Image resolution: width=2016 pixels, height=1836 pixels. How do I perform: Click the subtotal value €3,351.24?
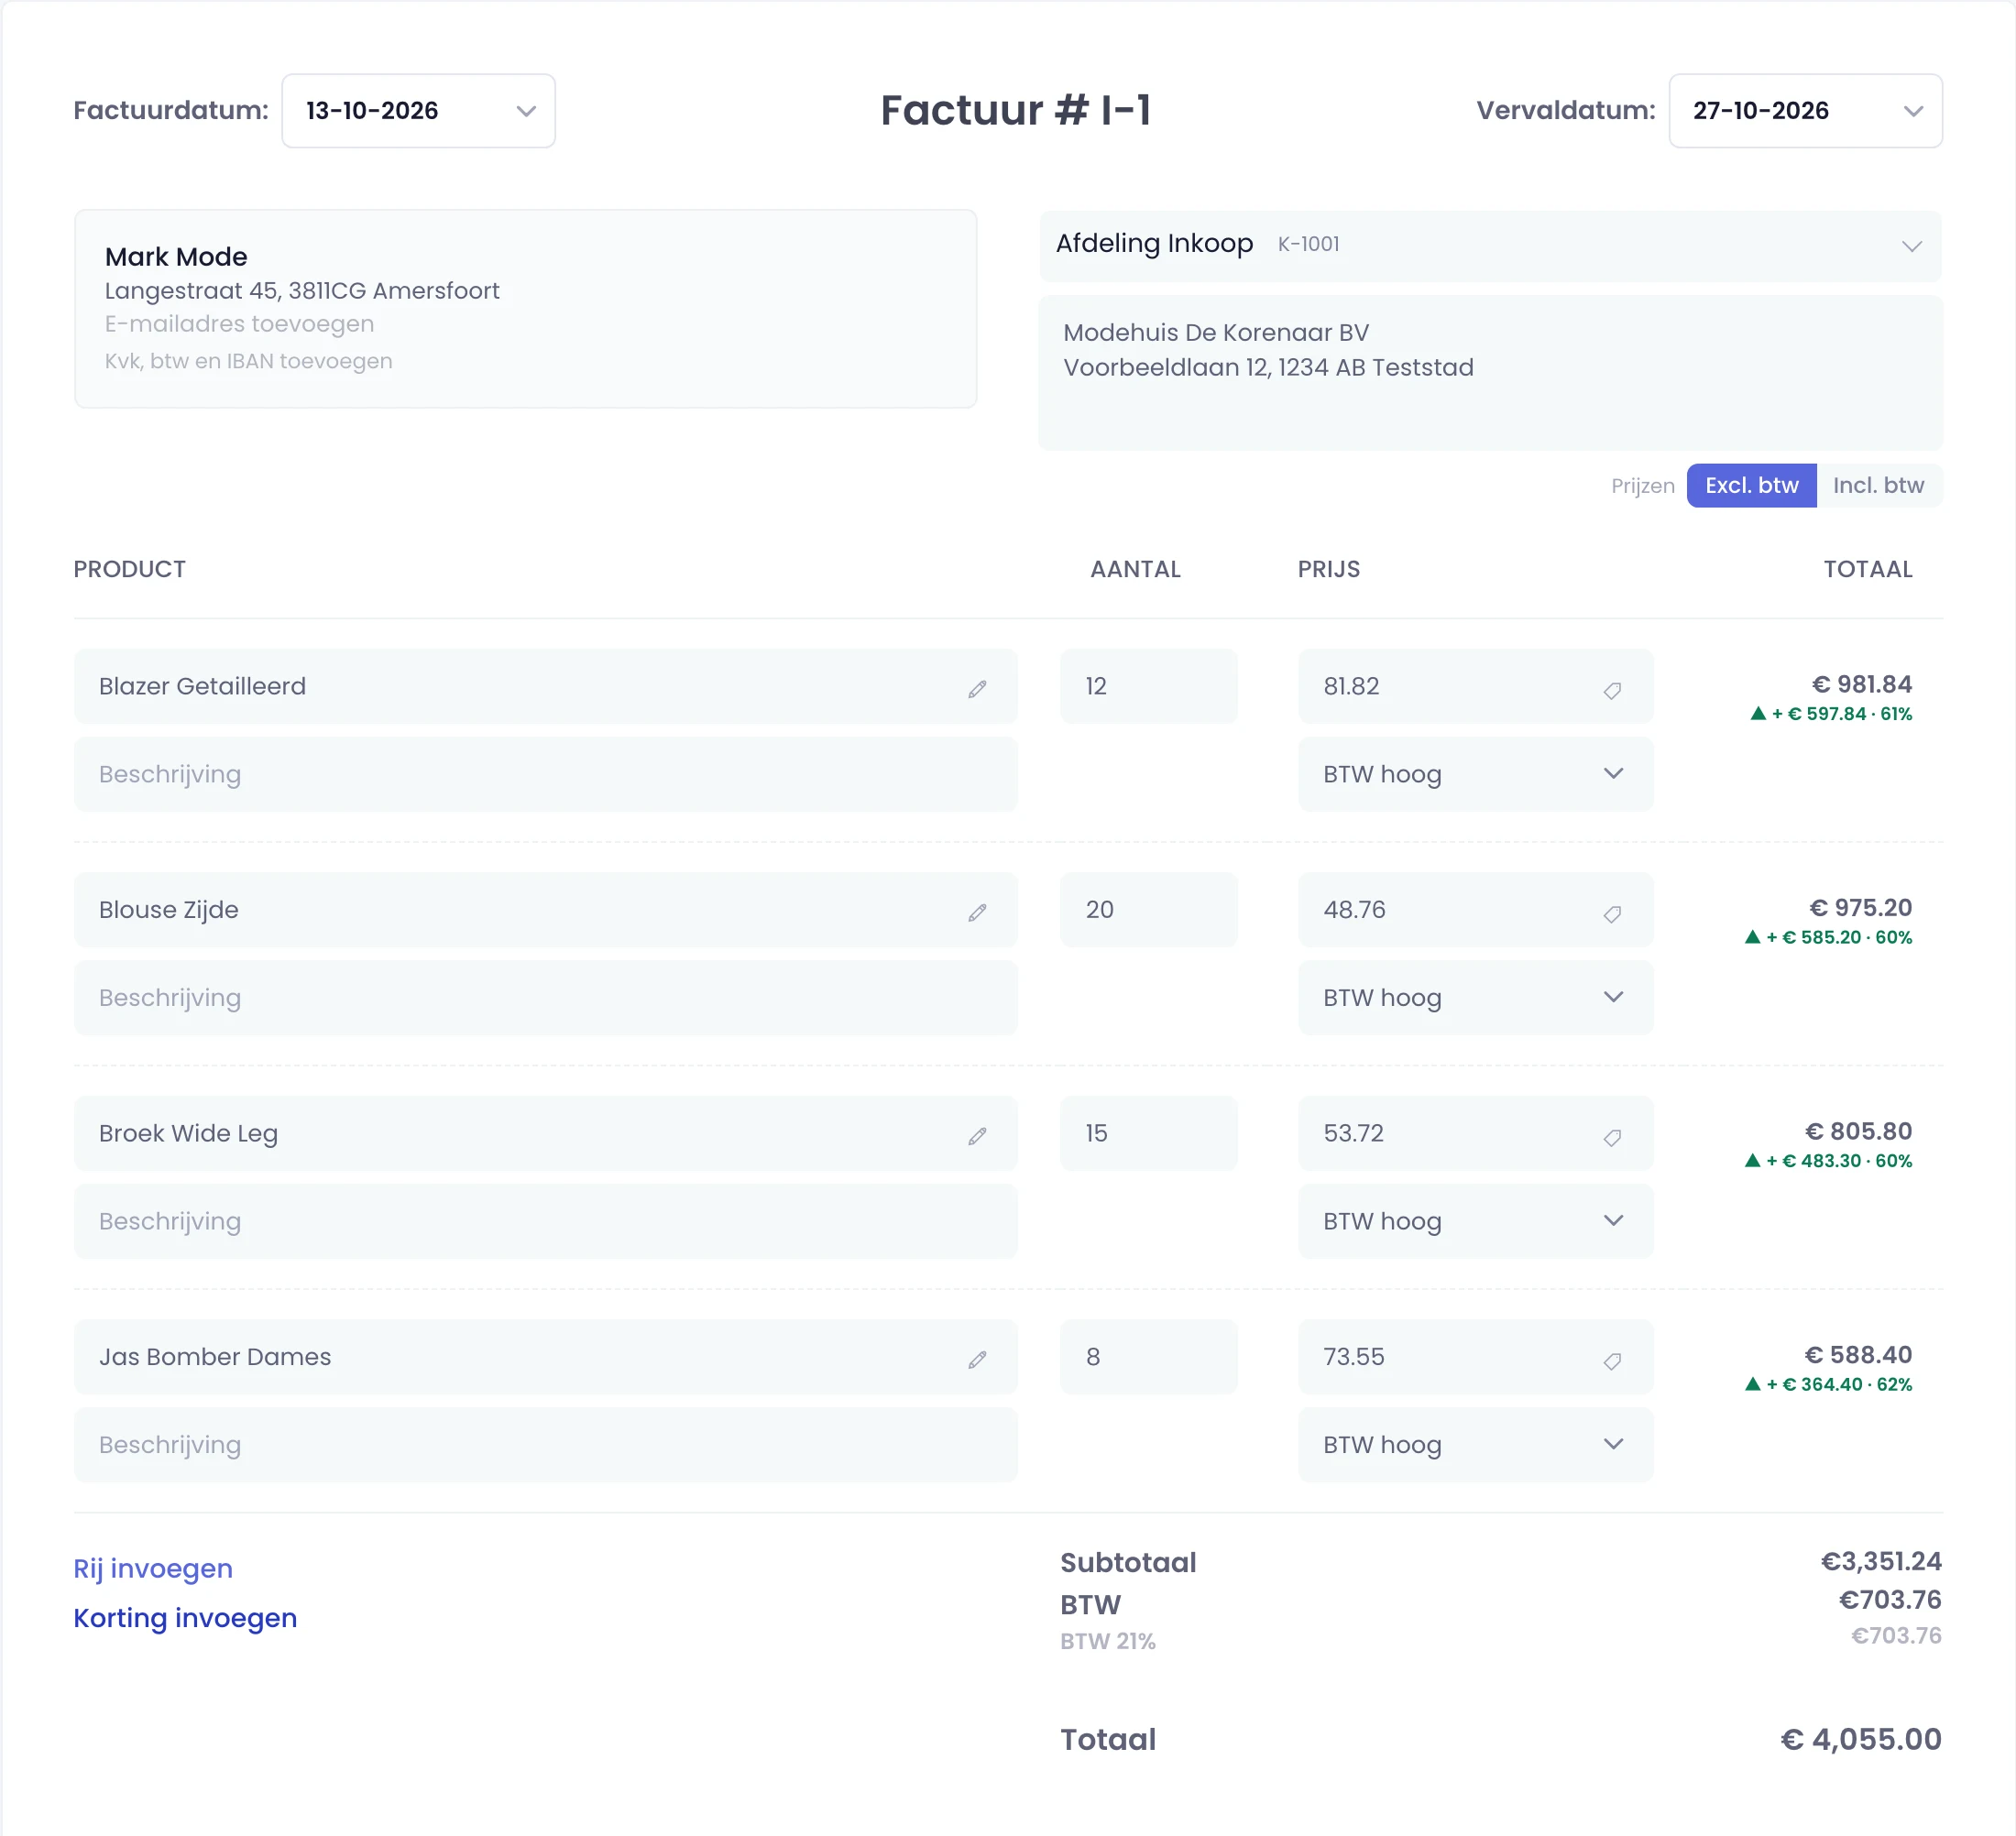click(1880, 1562)
